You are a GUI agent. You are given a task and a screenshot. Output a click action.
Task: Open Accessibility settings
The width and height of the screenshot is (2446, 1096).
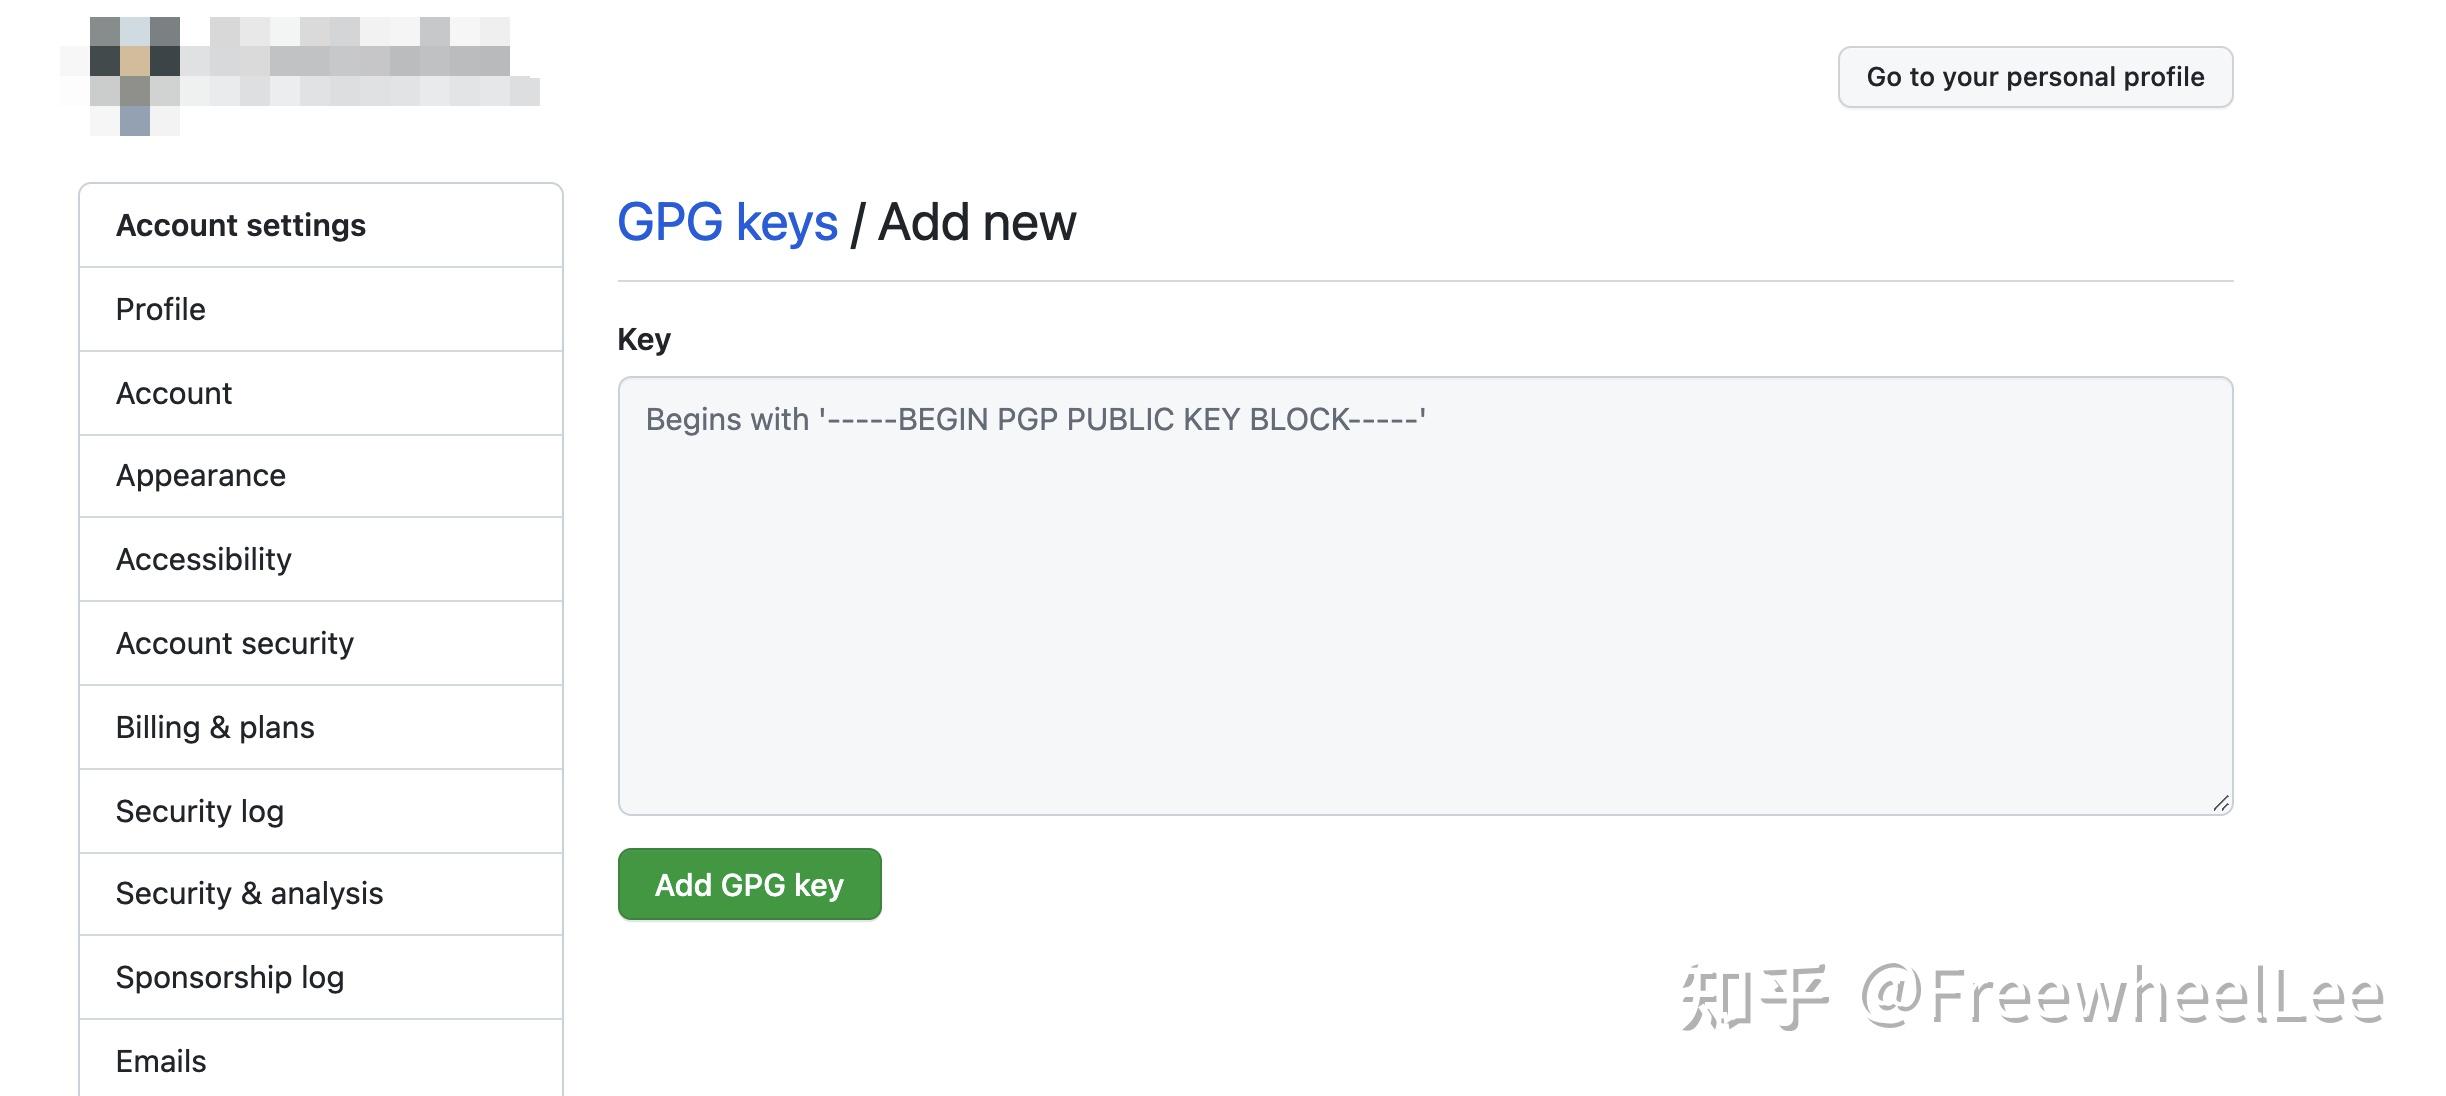[x=203, y=559]
